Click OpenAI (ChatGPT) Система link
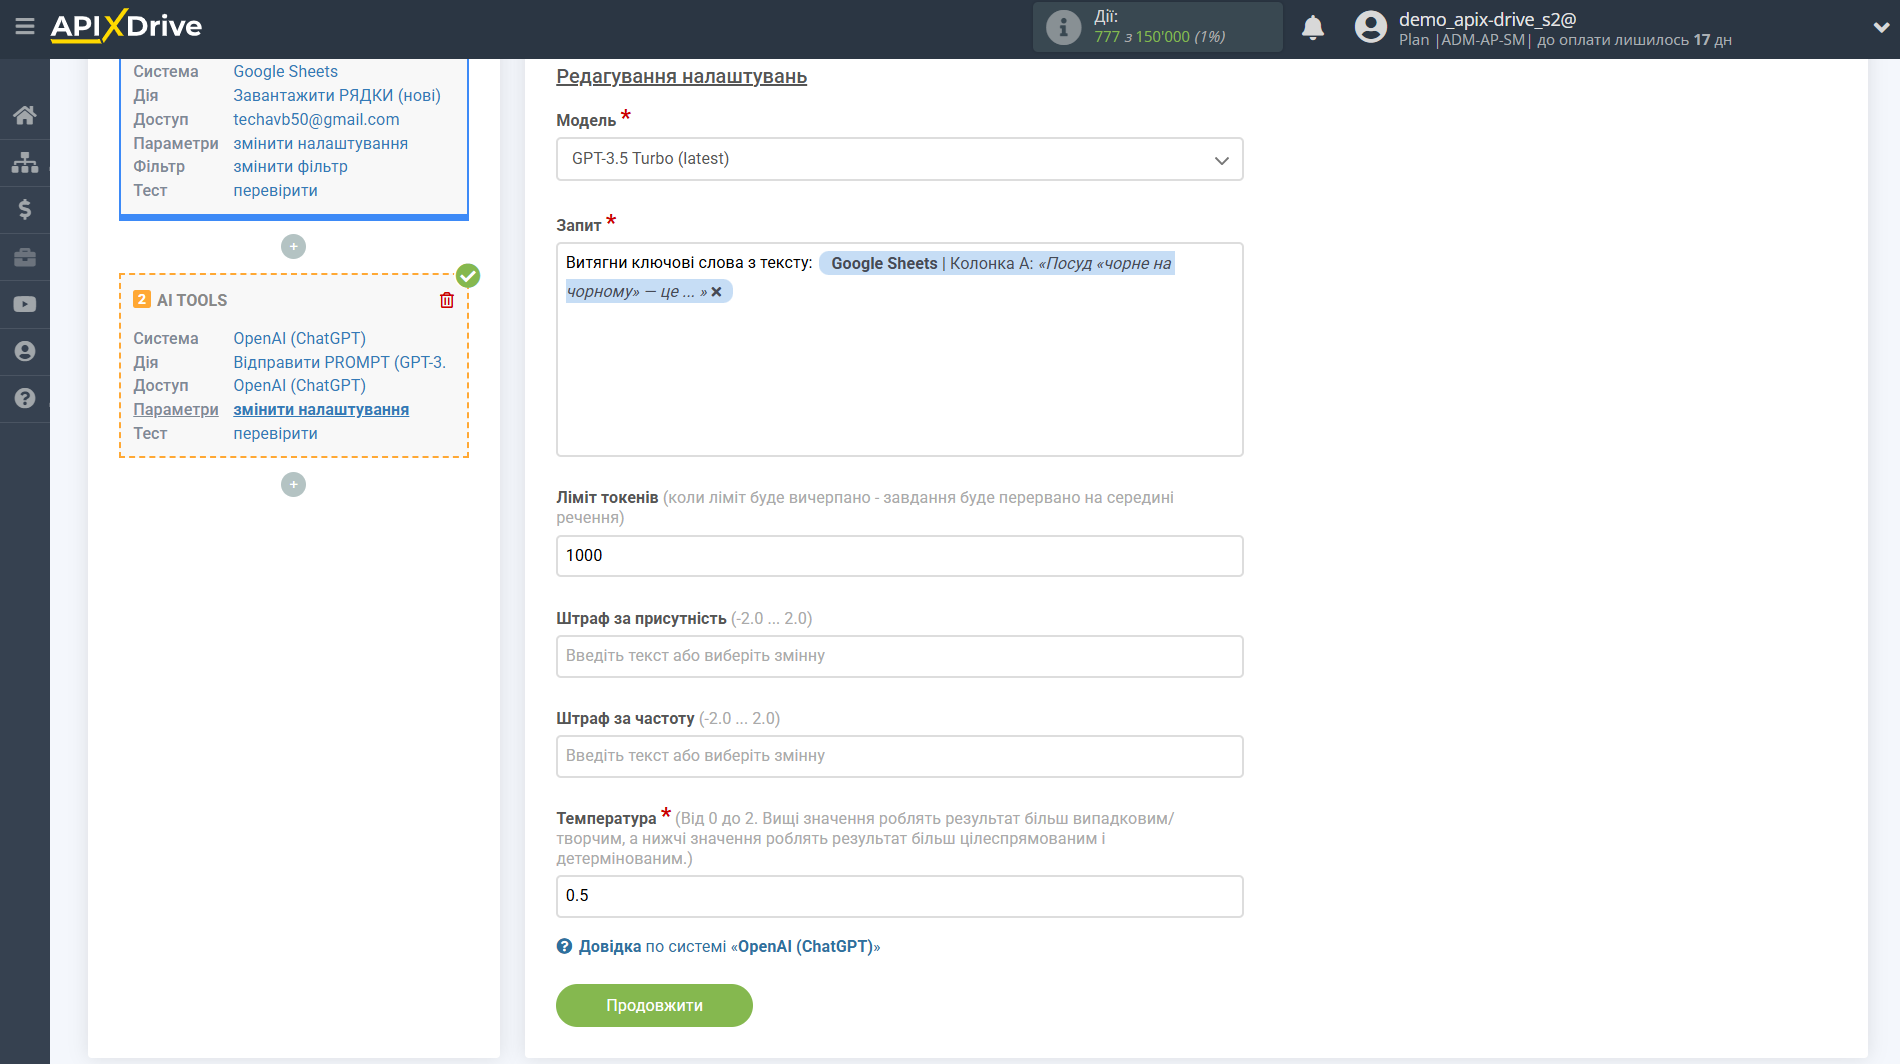 click(x=299, y=338)
